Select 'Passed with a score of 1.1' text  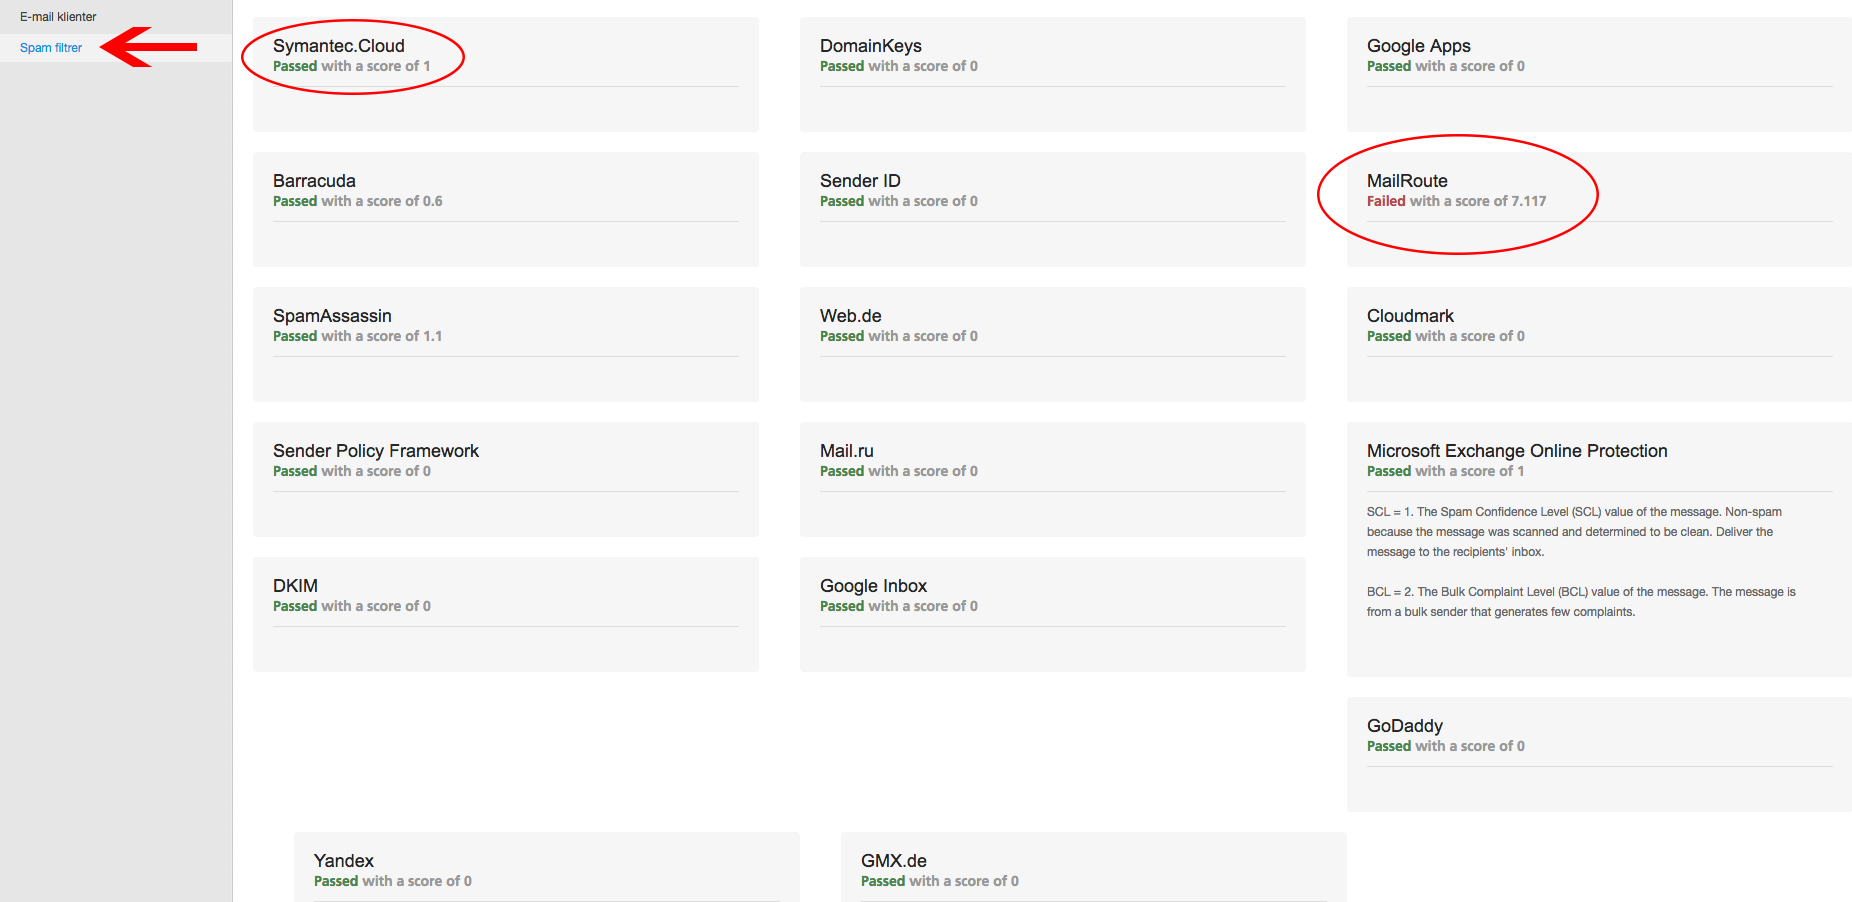[358, 336]
